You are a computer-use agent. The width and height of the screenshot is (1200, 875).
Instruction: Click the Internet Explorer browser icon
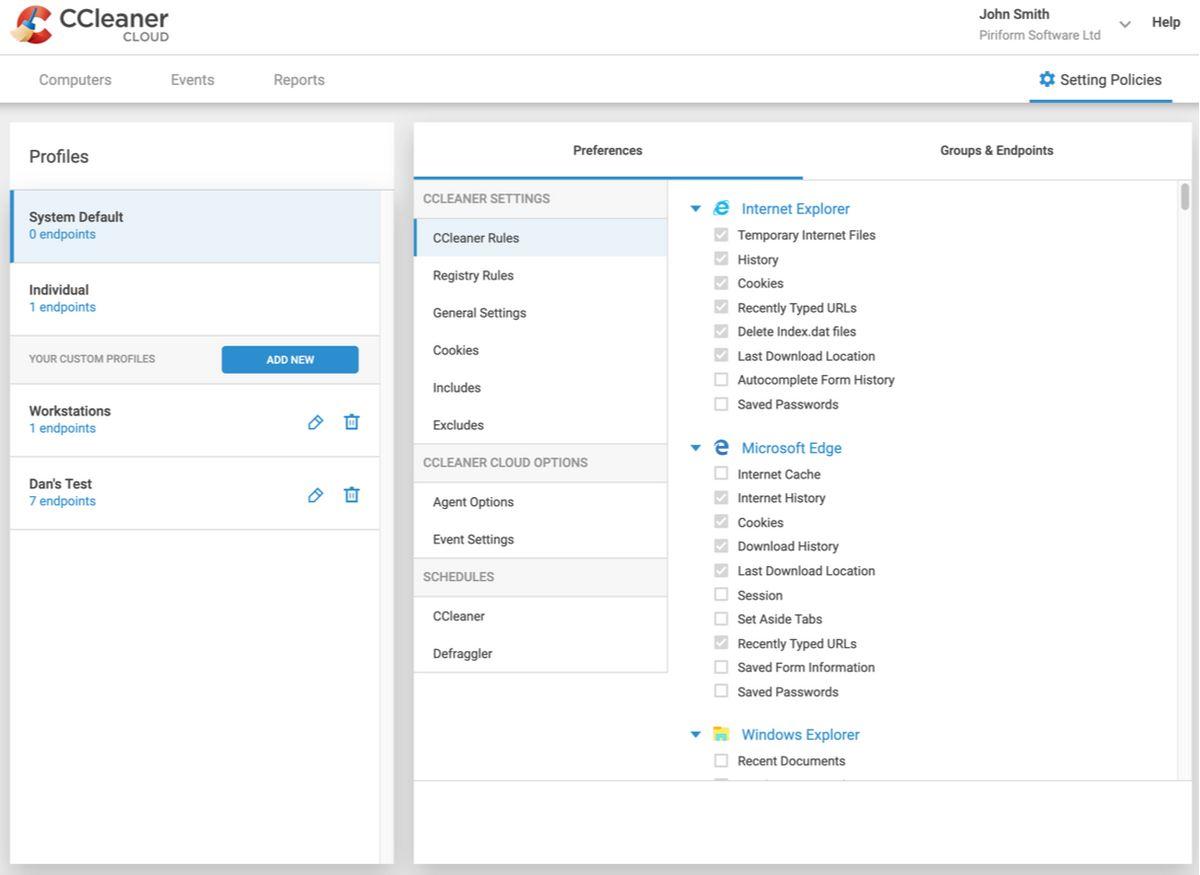(721, 208)
